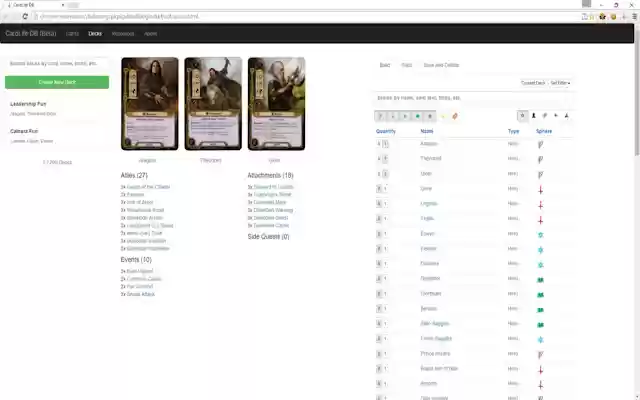Open the Sneak Attack event link
This screenshot has height=400, width=640.
pos(141,294)
